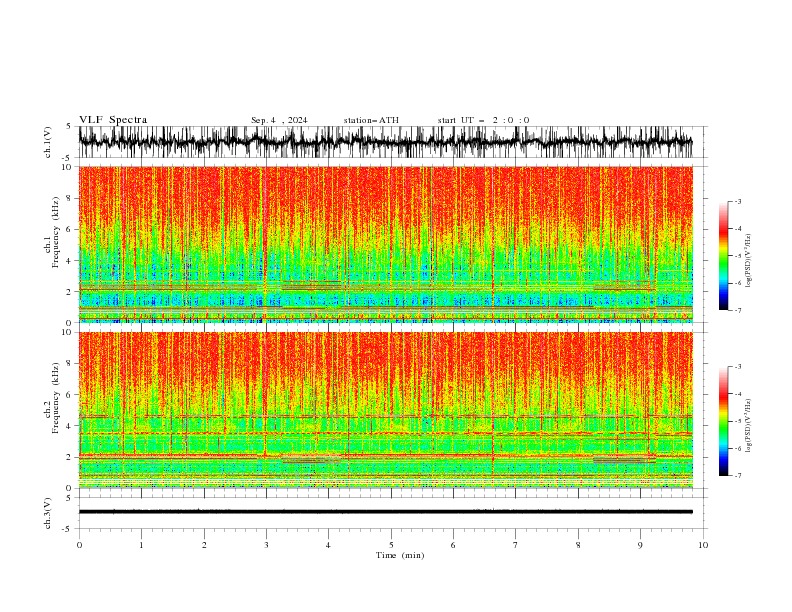Click the ch.2 color bar "-5" label
The width and height of the screenshot is (792, 612).
pos(738,421)
